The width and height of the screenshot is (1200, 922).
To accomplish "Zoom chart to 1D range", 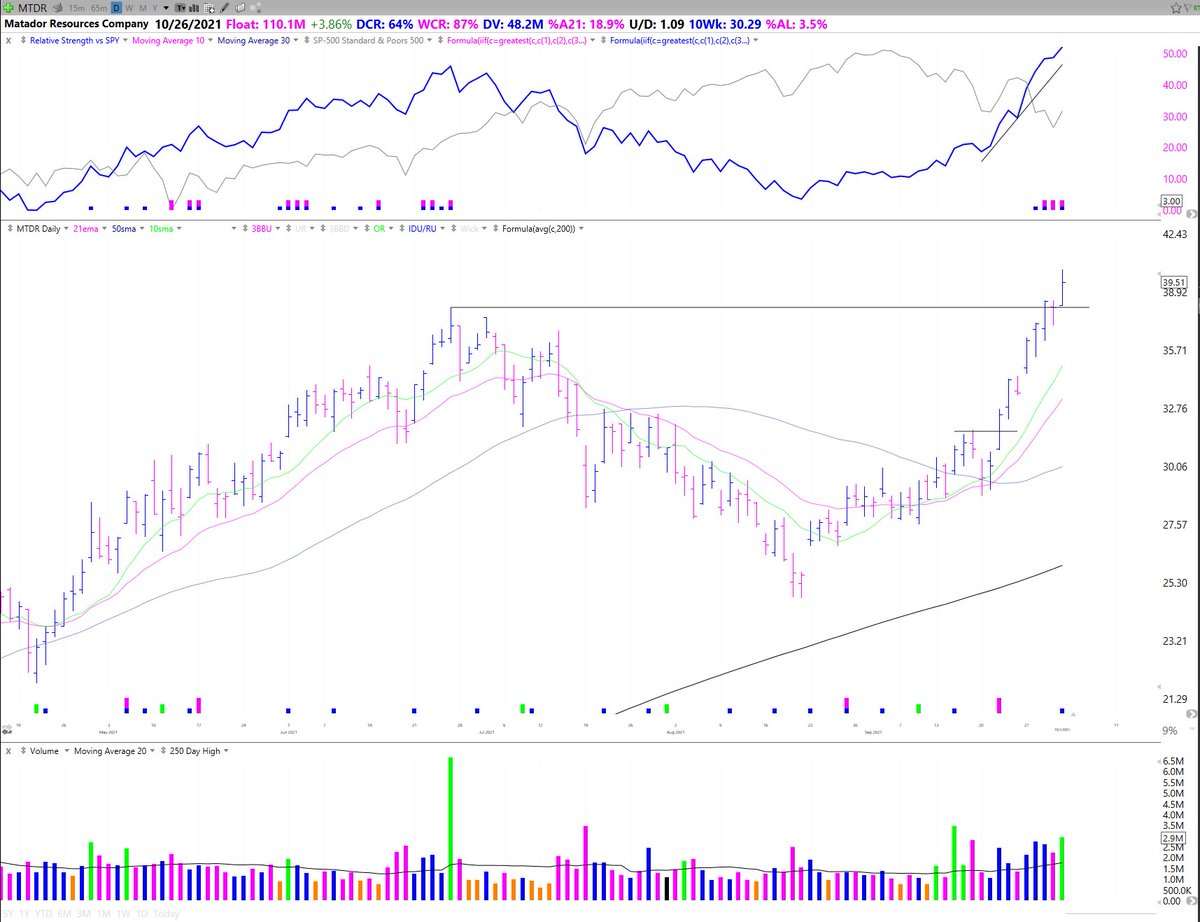I will (x=142, y=914).
